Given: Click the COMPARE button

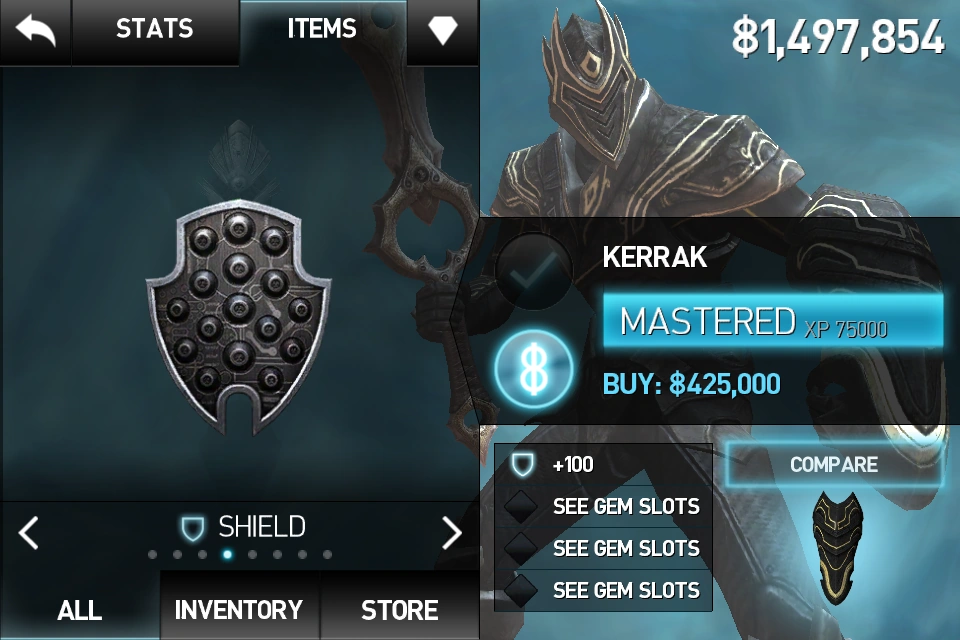Looking at the screenshot, I should point(834,465).
